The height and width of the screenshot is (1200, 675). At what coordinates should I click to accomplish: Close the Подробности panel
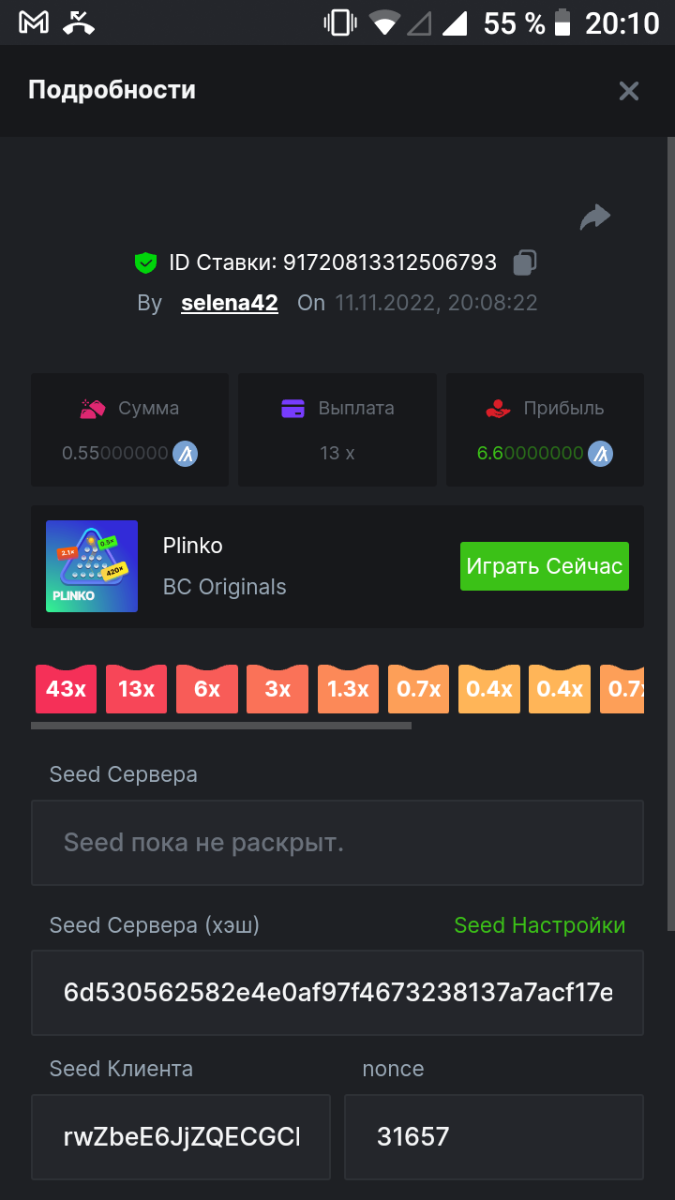tap(628, 91)
